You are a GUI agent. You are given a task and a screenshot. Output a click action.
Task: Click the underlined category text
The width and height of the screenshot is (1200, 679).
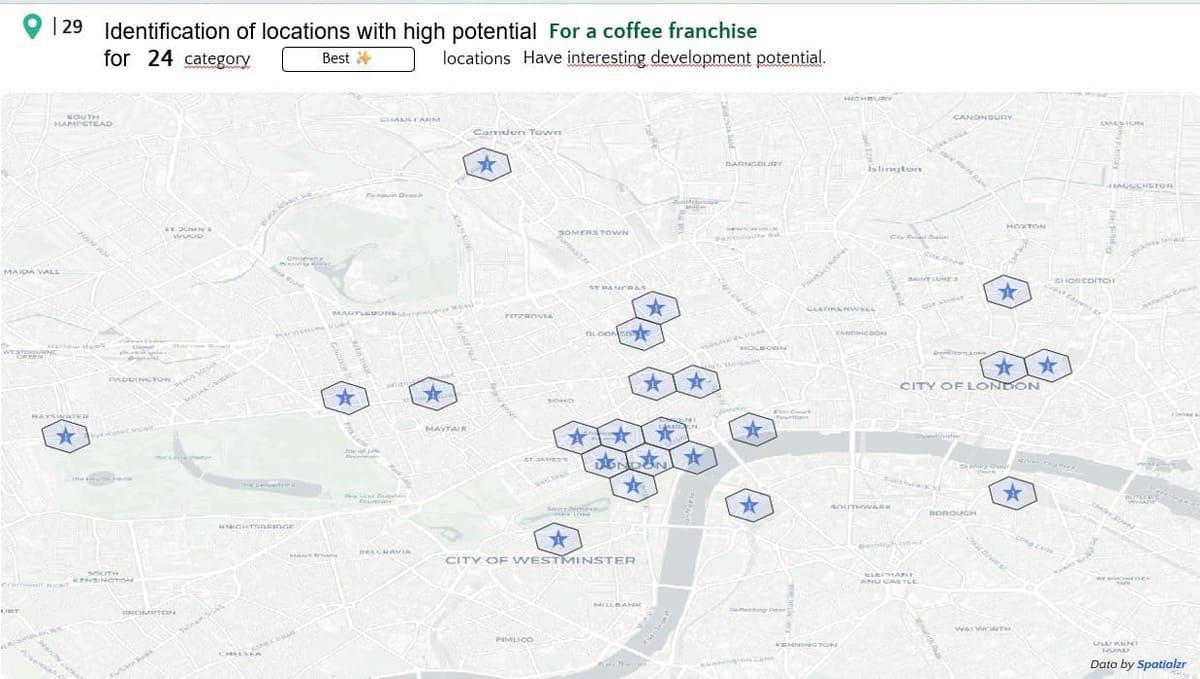point(216,59)
